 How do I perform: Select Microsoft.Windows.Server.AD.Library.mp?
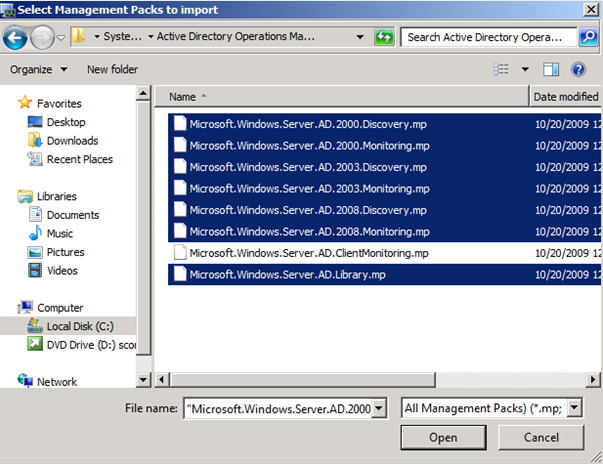[384, 275]
